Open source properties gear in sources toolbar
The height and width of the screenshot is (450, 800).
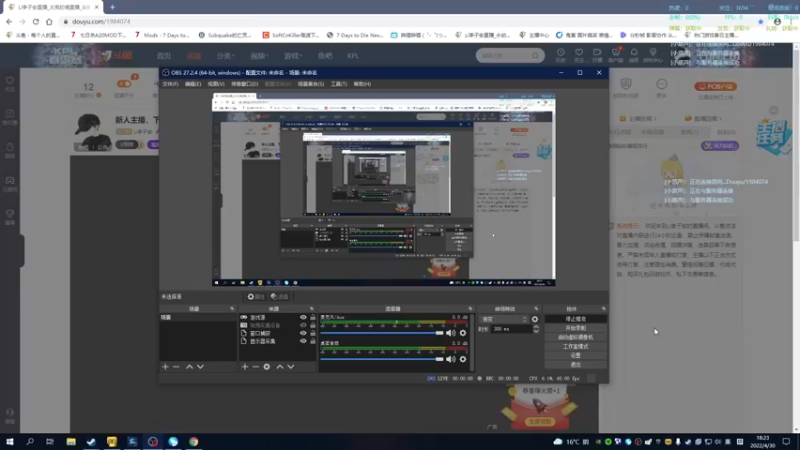267,366
